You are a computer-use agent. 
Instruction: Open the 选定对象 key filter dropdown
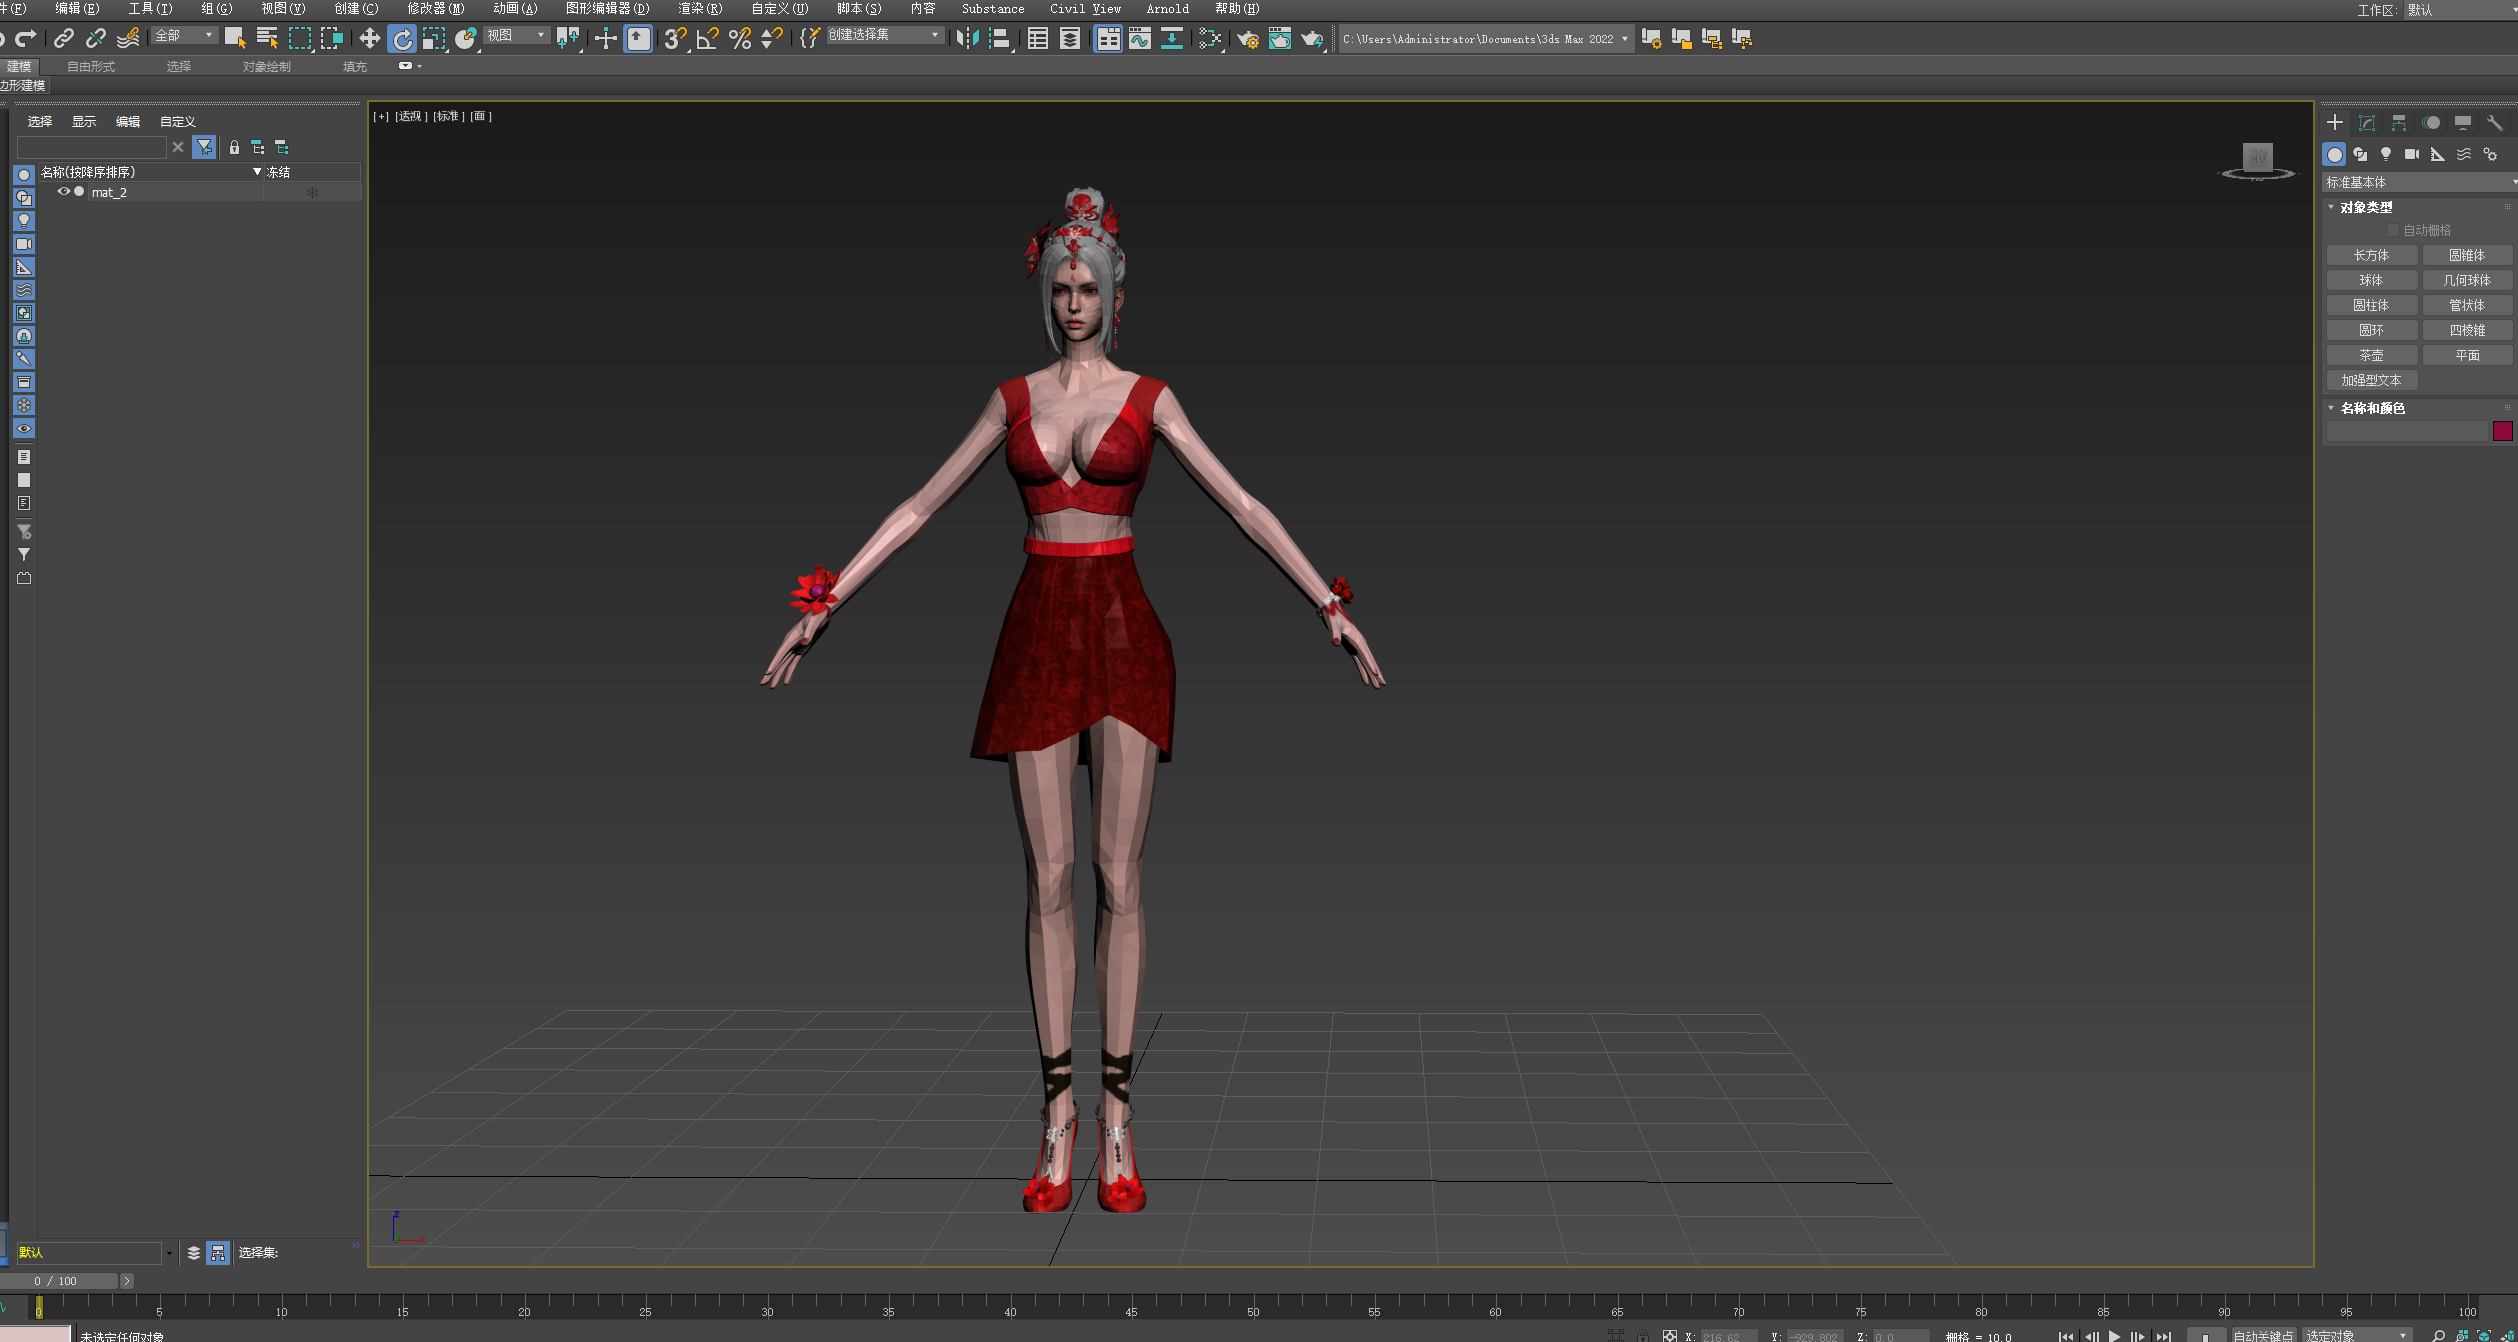[x=2356, y=1336]
